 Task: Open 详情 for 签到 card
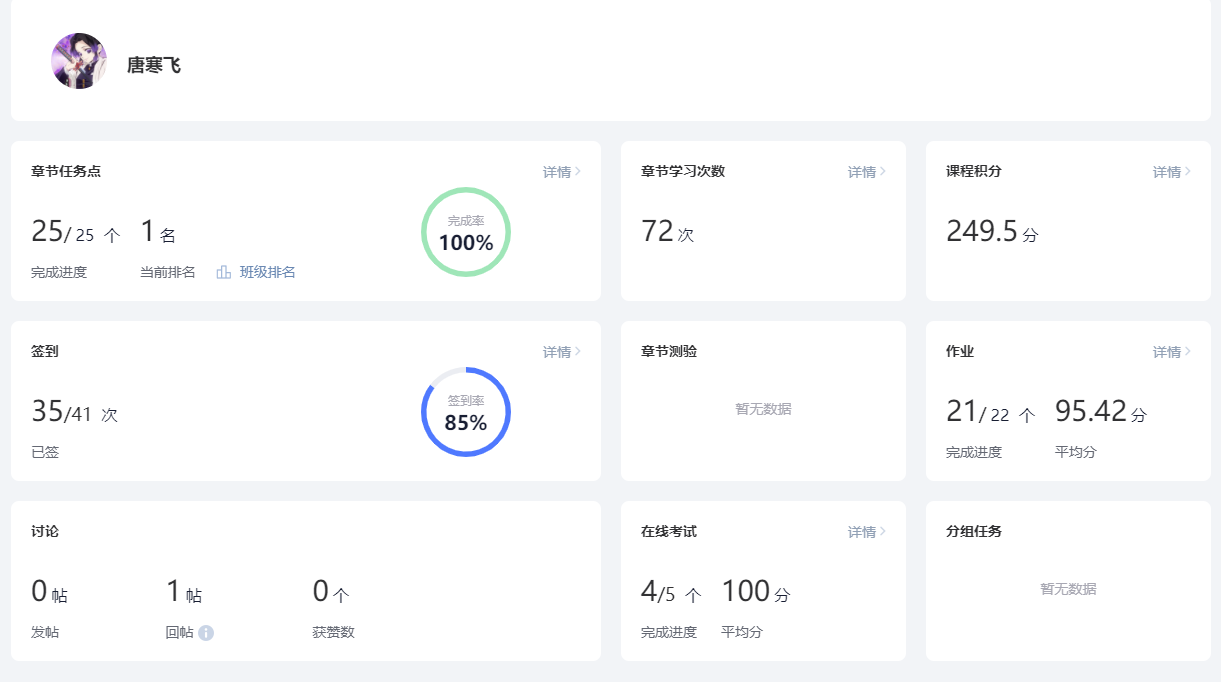point(562,352)
